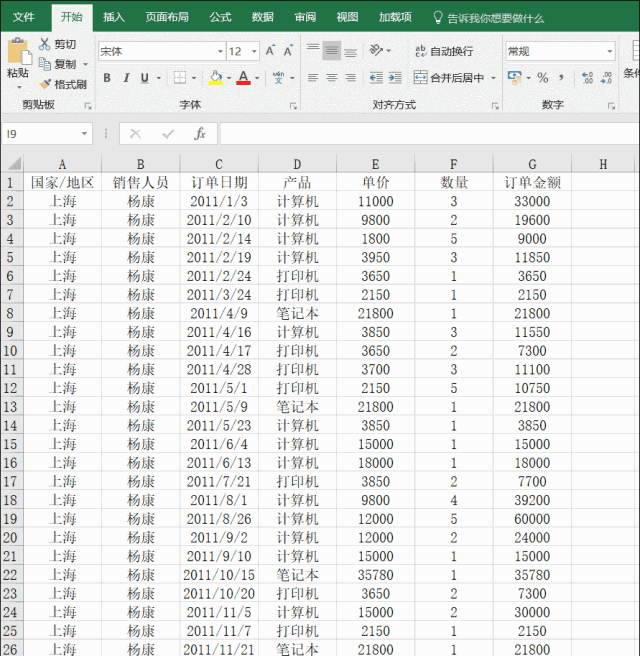Apply comma style

click(561, 77)
